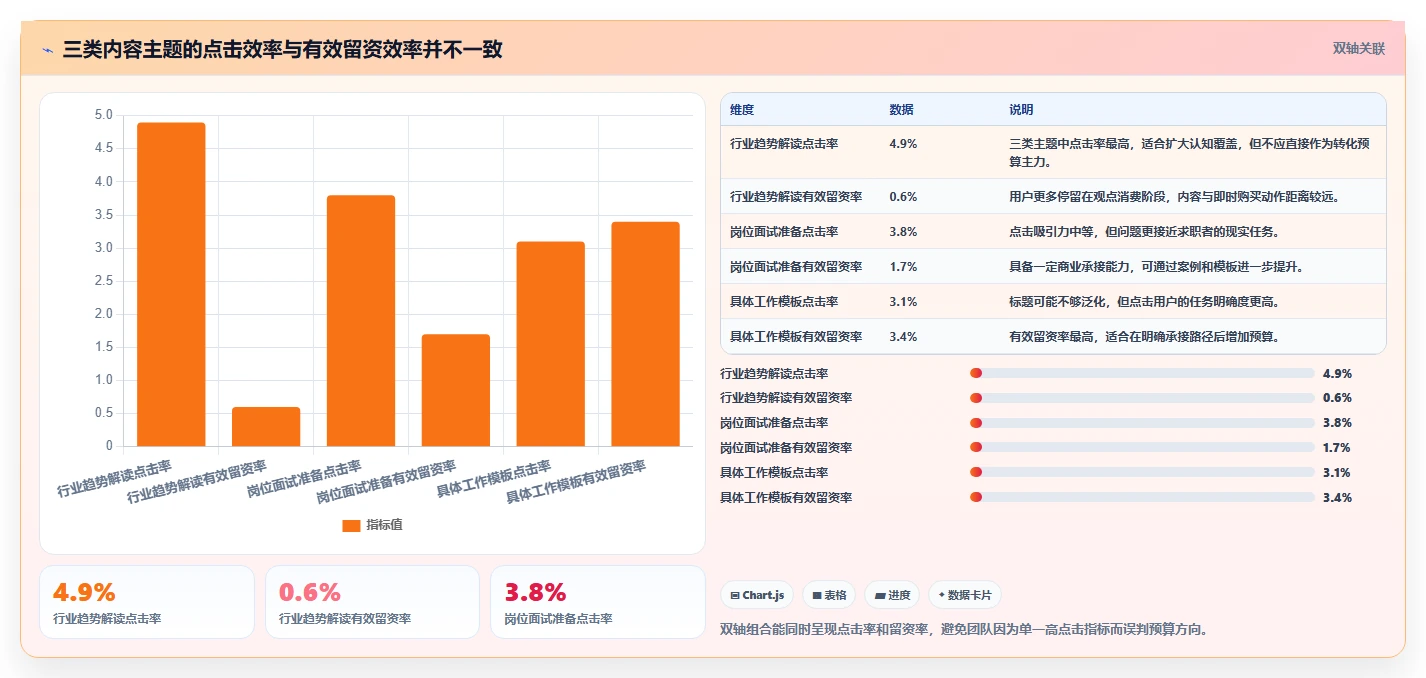This screenshot has width=1426, height=678.
Task: Click the x-axis label 具体工作模板有效留资率
Action: (577, 482)
